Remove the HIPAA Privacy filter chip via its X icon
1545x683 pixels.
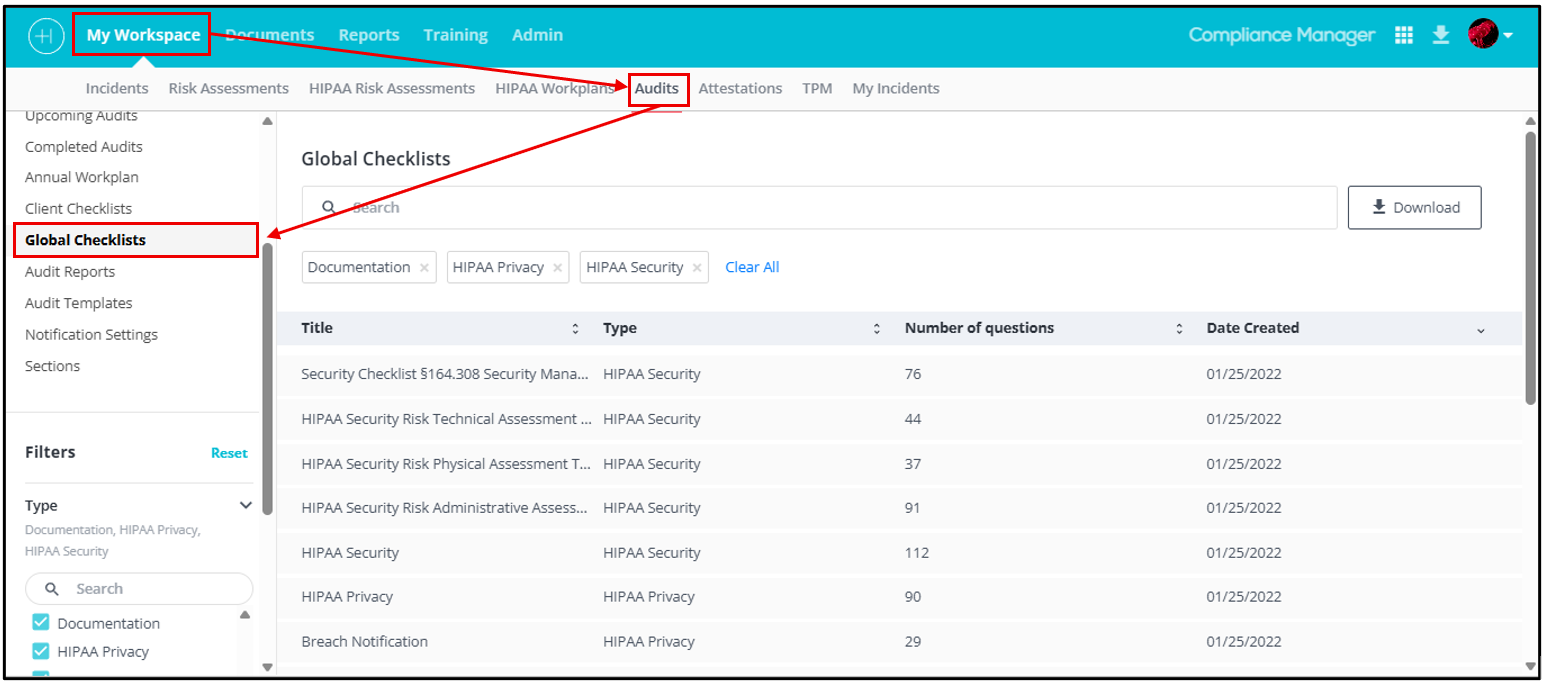tap(559, 267)
